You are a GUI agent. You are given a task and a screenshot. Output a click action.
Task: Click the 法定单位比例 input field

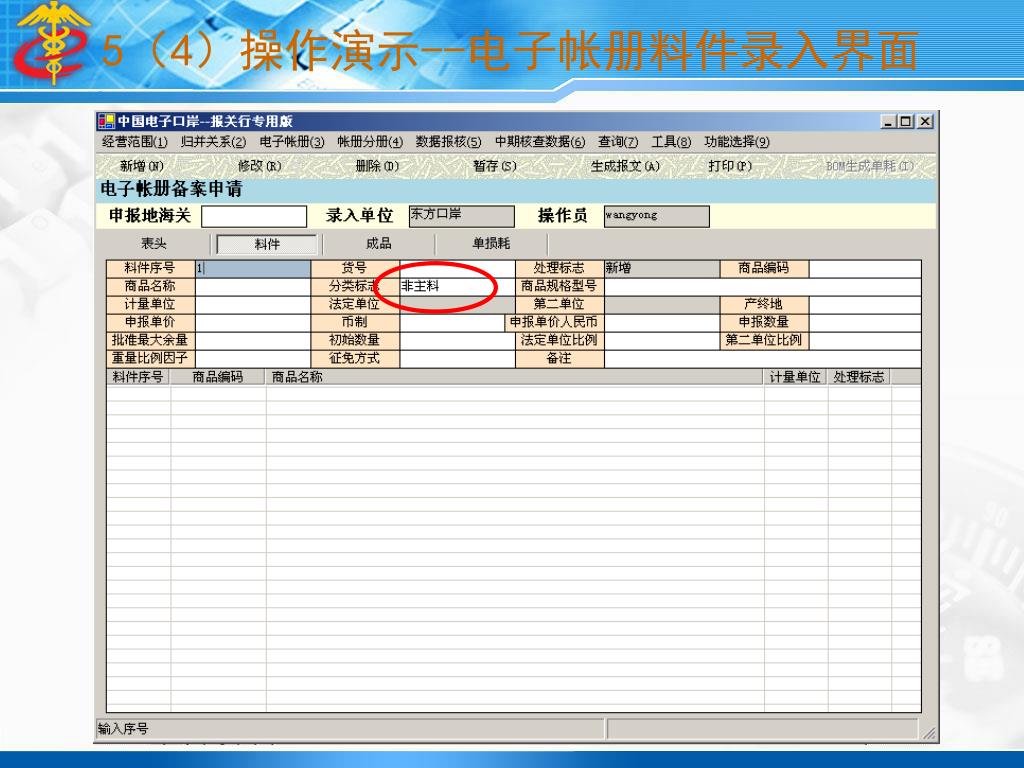662,340
